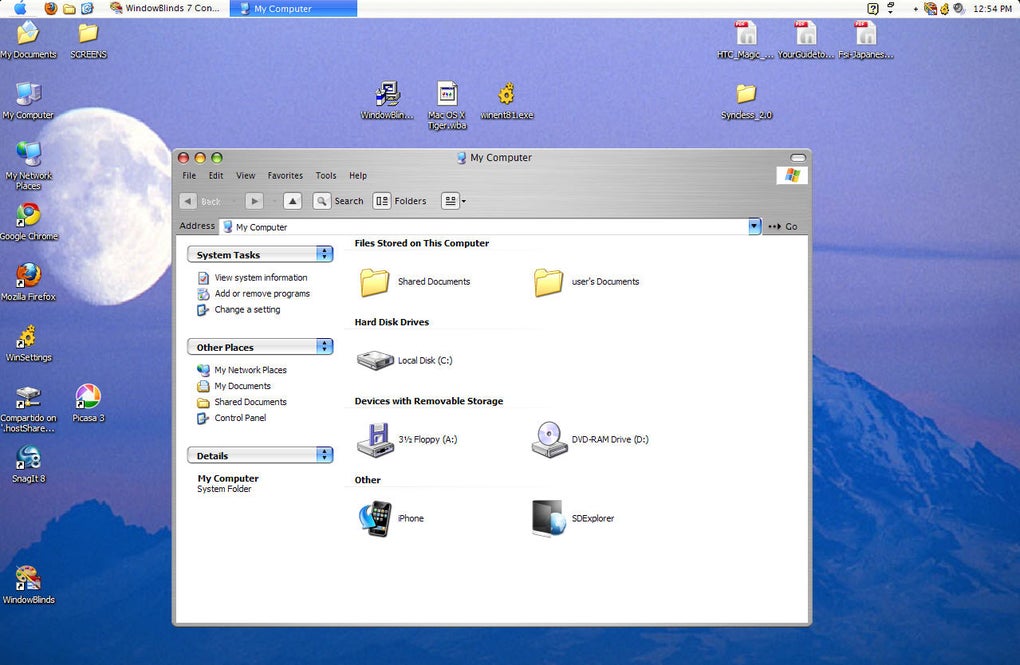Open the user's Documents folder
The image size is (1020, 665).
coord(548,282)
